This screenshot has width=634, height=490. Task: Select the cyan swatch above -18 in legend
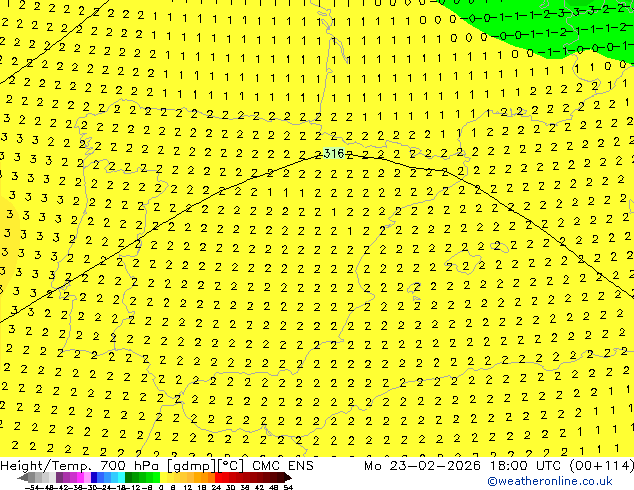(x=122, y=477)
